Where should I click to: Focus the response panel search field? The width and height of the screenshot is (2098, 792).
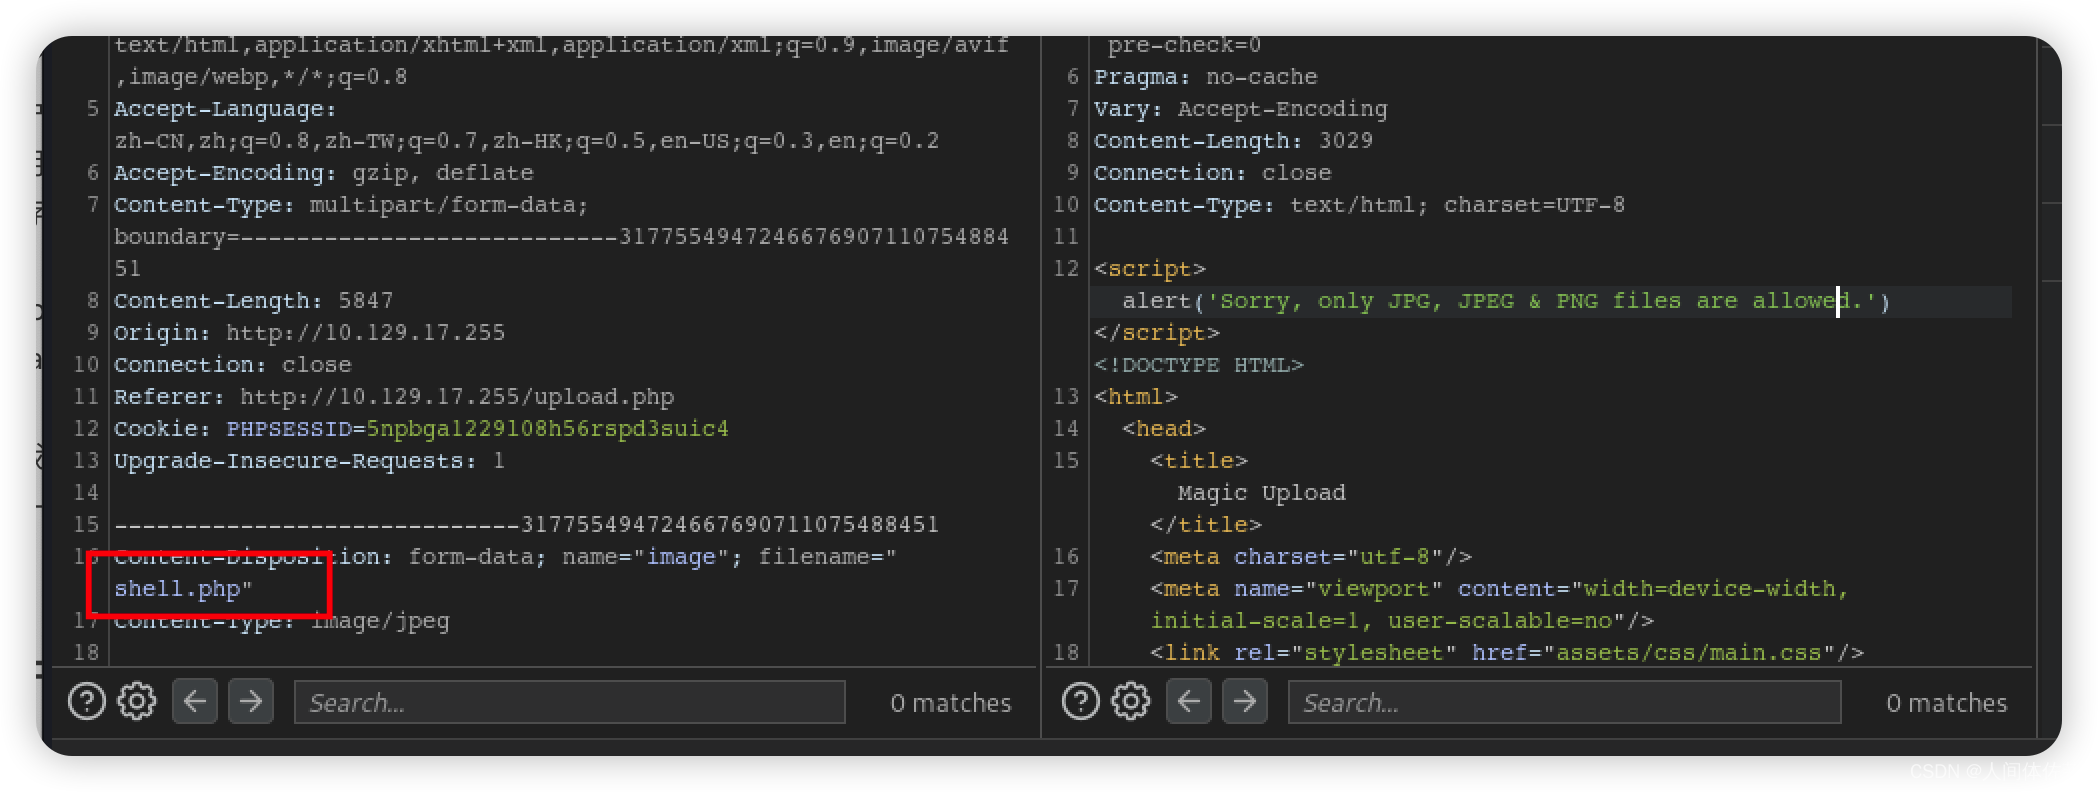[1564, 702]
